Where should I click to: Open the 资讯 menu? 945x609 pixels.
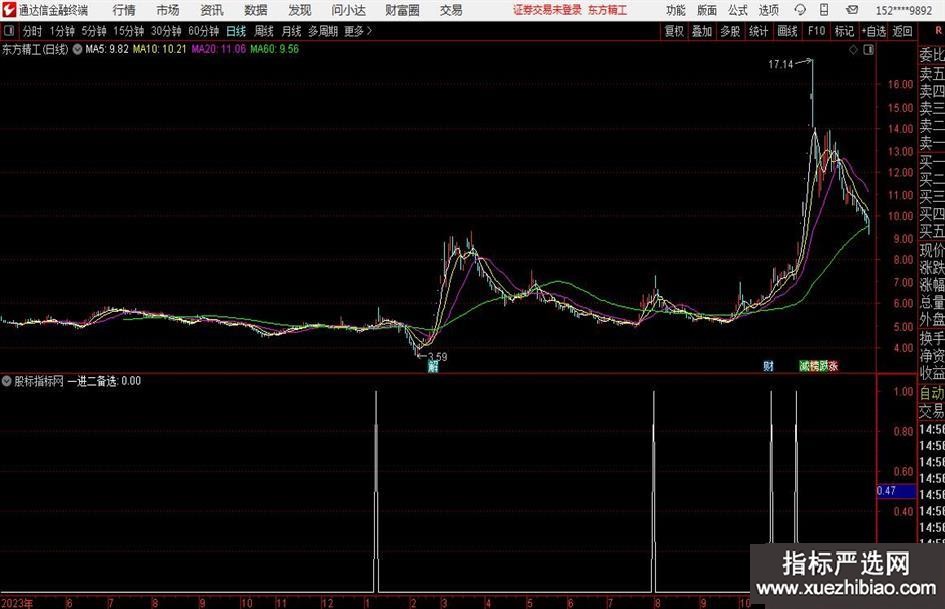pos(212,10)
